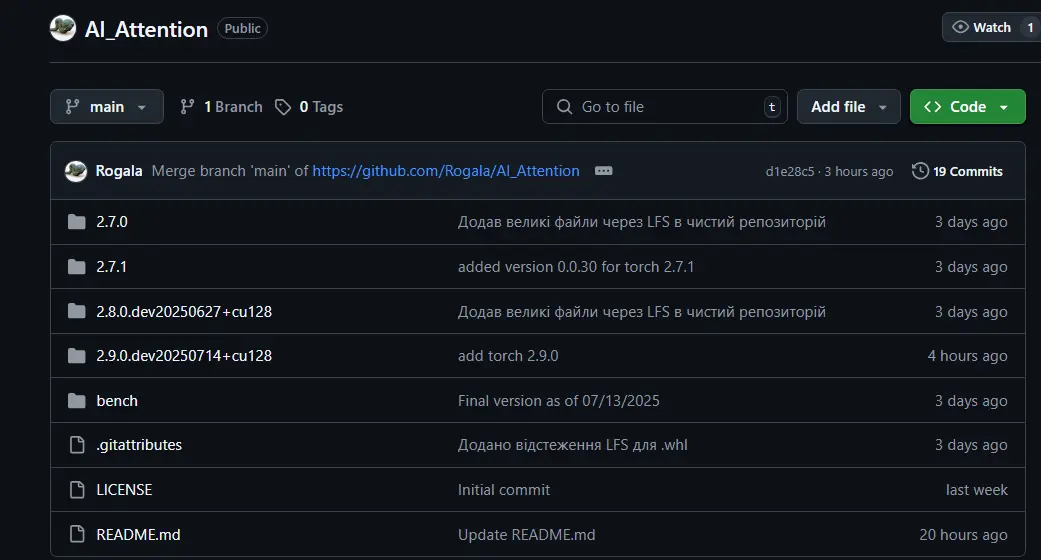1041x560 pixels.
Task: Click the Rogala author name
Action: pyautogui.click(x=119, y=171)
